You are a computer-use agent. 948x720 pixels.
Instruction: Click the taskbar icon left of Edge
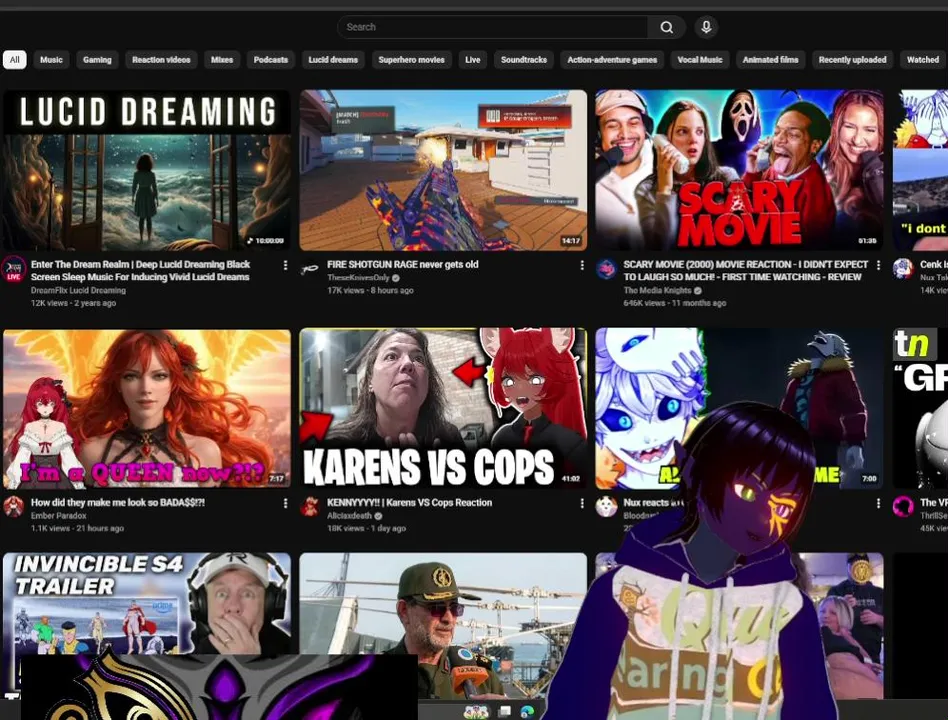tap(505, 712)
